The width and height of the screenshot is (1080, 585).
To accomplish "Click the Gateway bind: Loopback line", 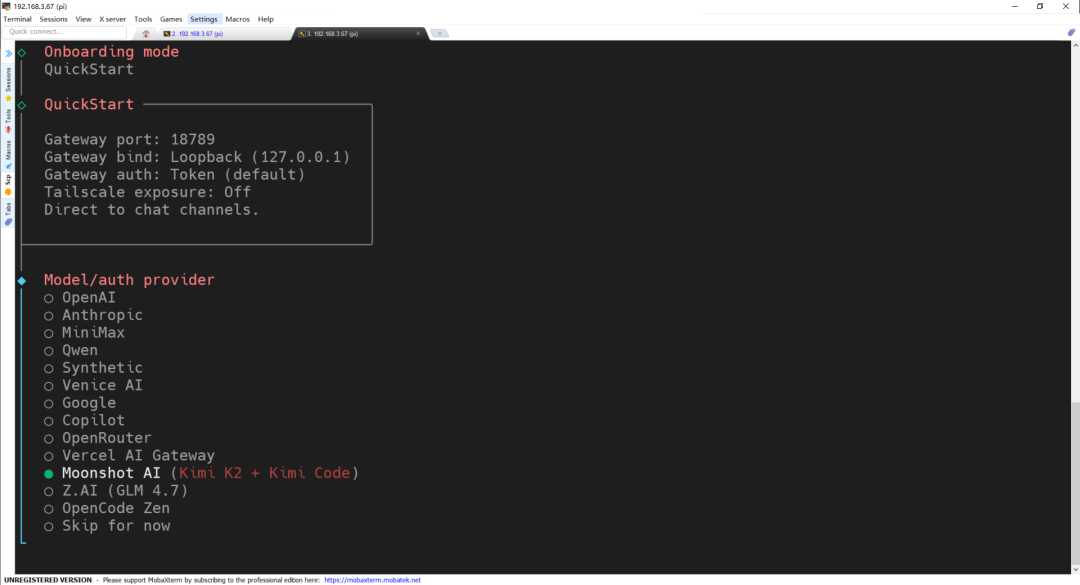I will point(197,157).
